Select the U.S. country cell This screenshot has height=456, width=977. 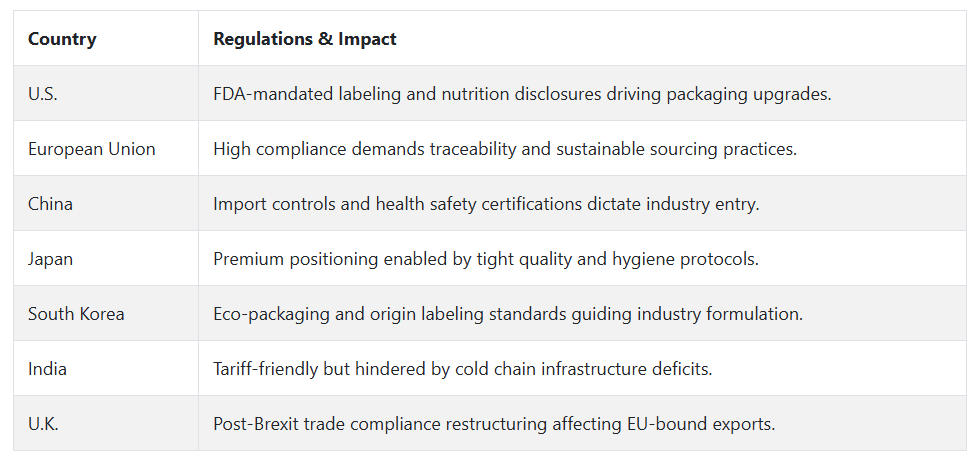[106, 93]
